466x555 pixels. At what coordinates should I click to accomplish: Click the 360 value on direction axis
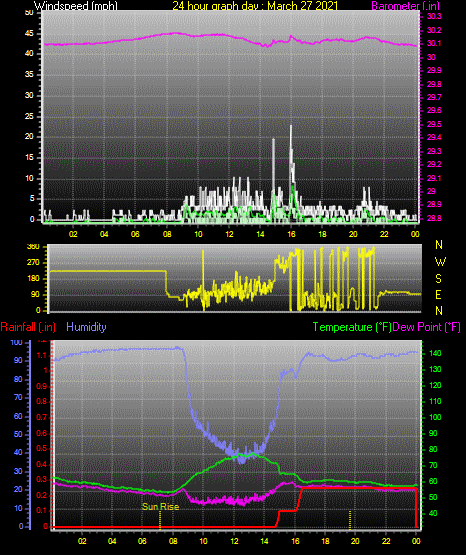pyautogui.click(x=33, y=247)
